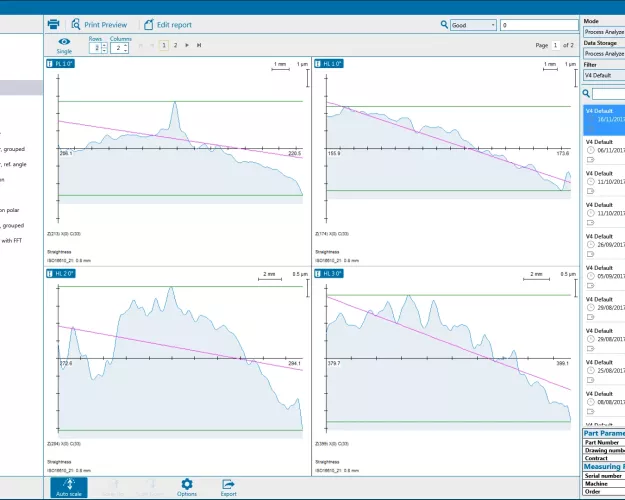Image resolution: width=625 pixels, height=500 pixels.
Task: Expand the Data Storage dropdown
Action: (x=603, y=53)
